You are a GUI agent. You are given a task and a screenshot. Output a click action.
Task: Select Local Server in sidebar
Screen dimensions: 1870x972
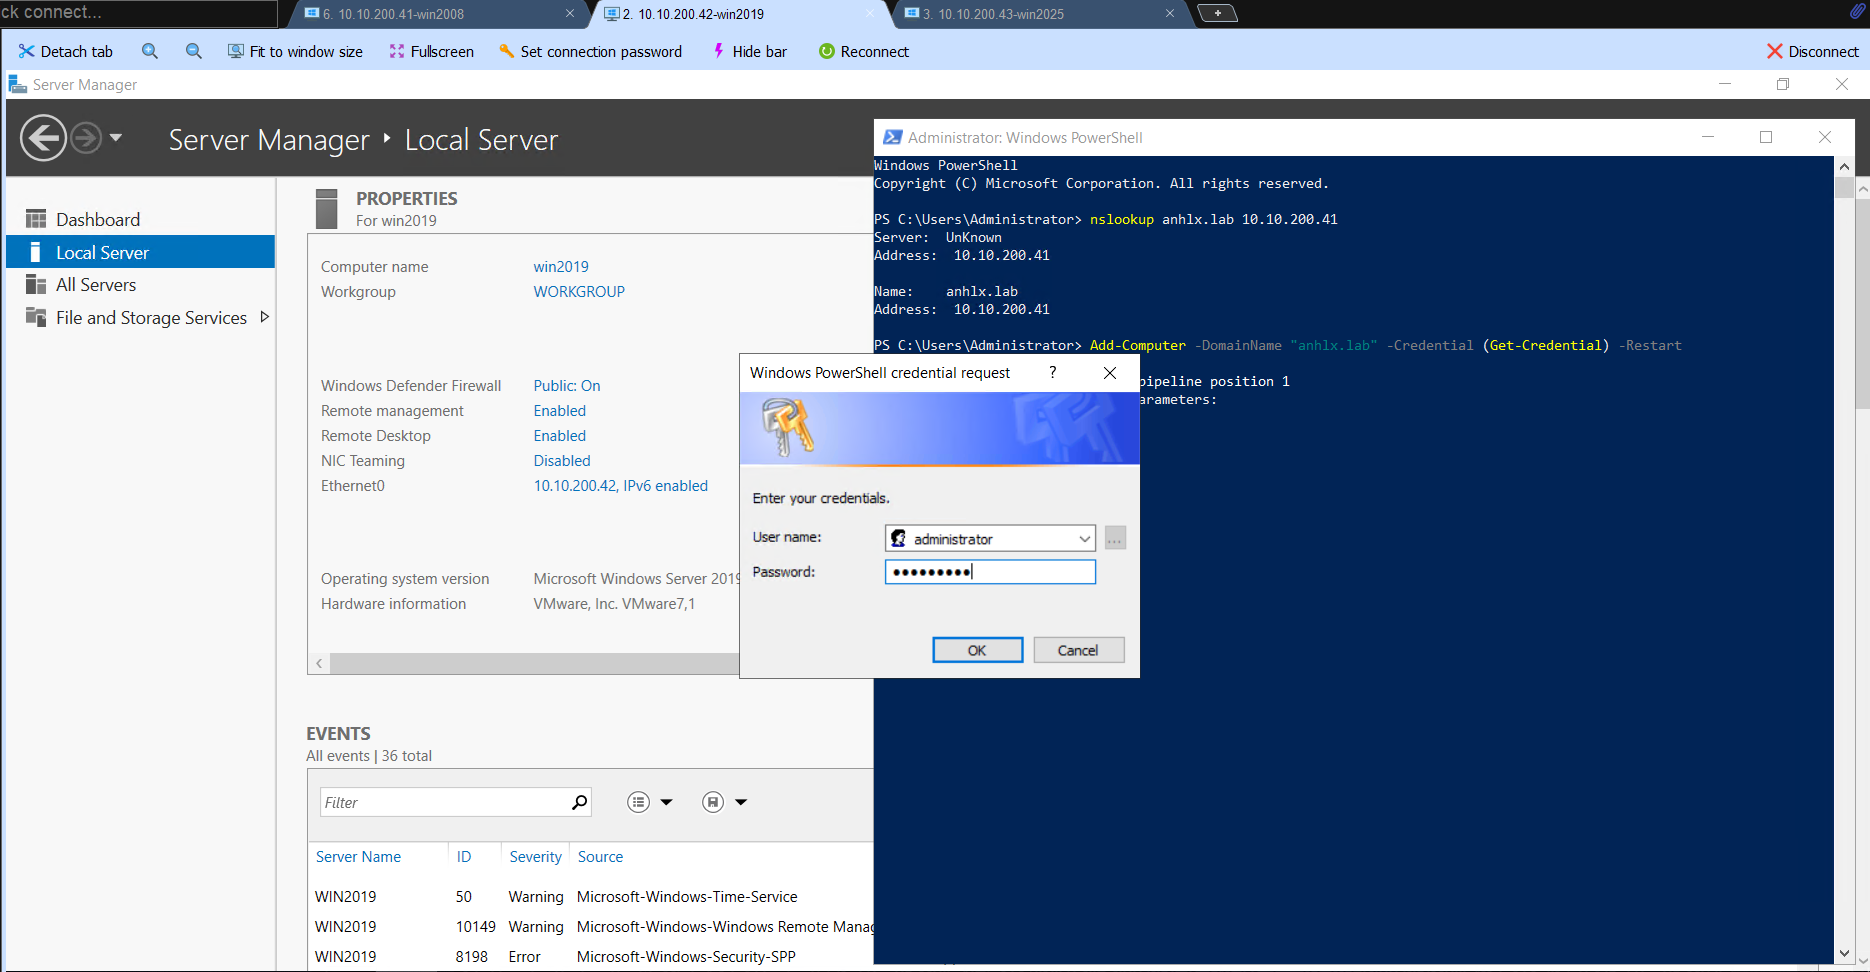140,252
